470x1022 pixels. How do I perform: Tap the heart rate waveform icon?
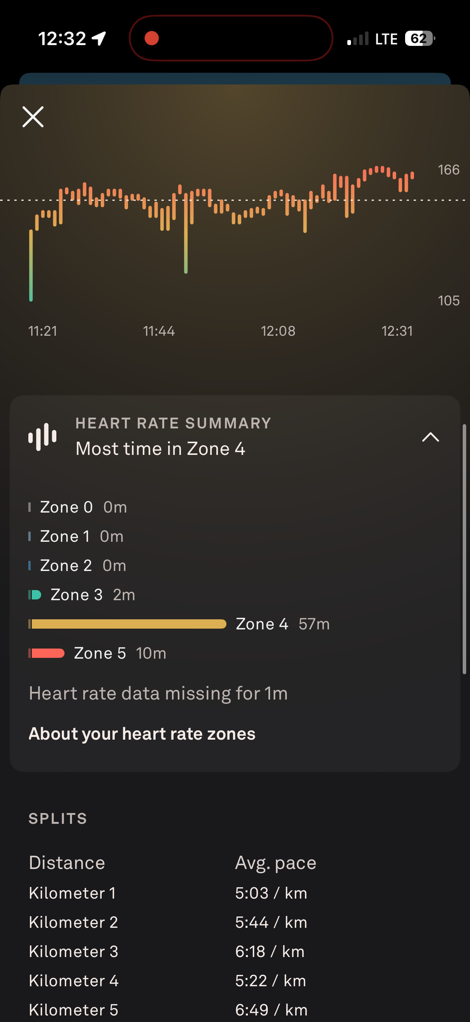point(42,437)
